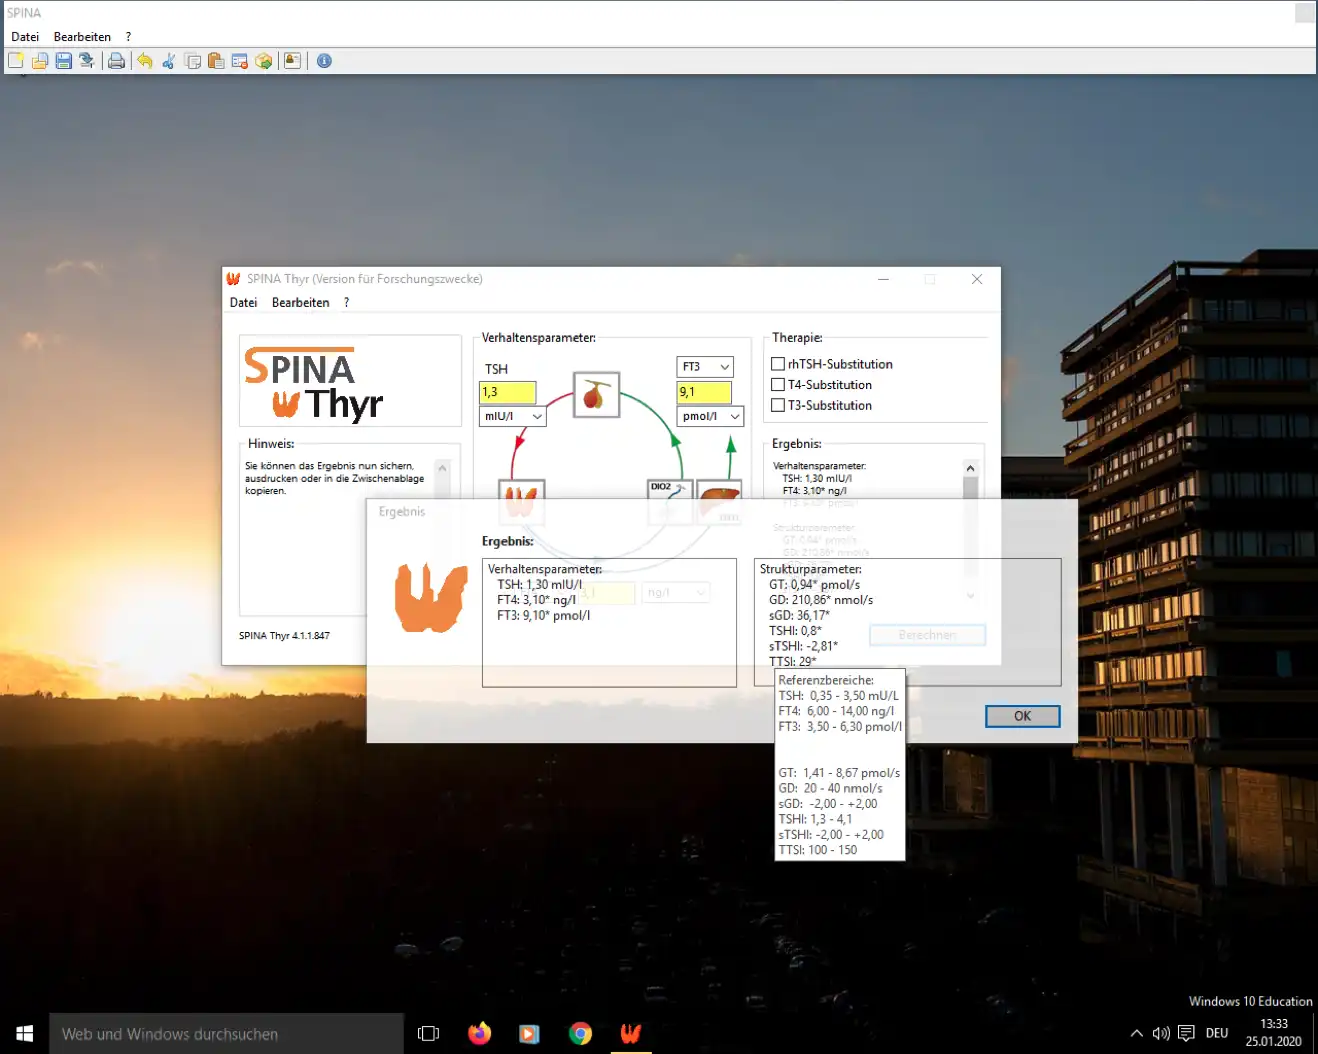
Task: Open Windows Start menu
Action: point(25,1033)
